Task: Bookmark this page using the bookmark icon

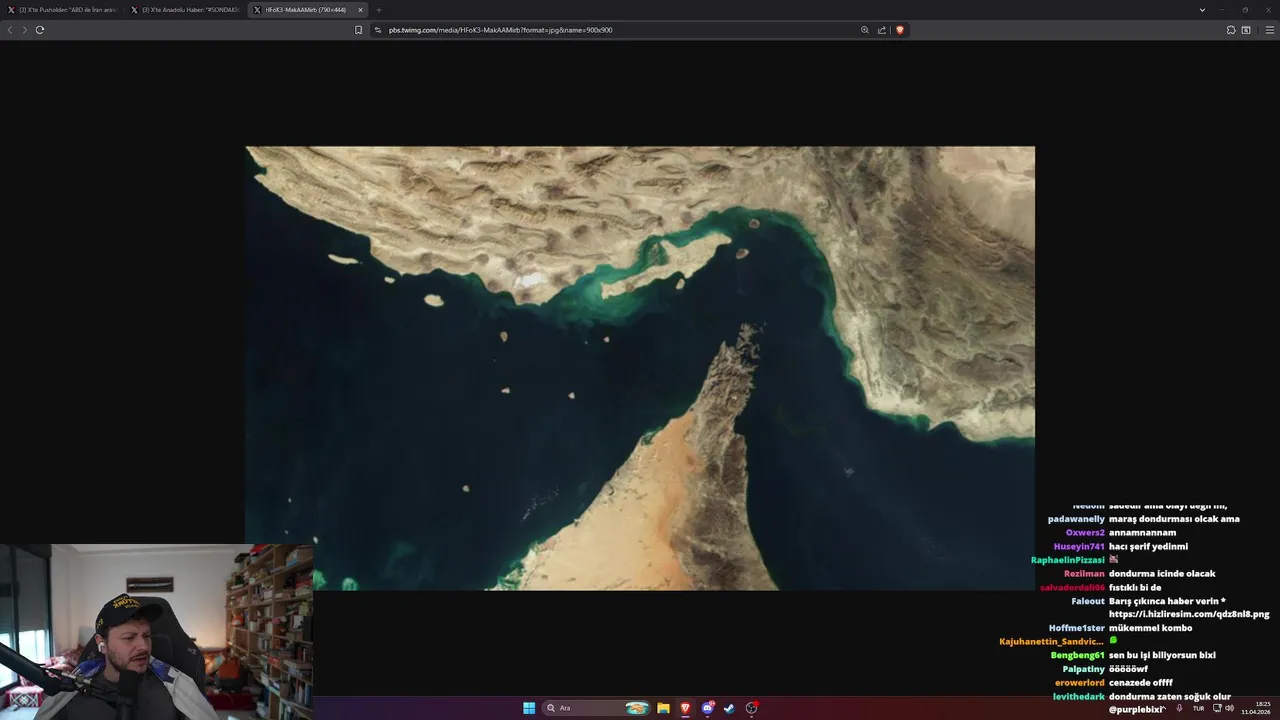Action: pyautogui.click(x=358, y=30)
